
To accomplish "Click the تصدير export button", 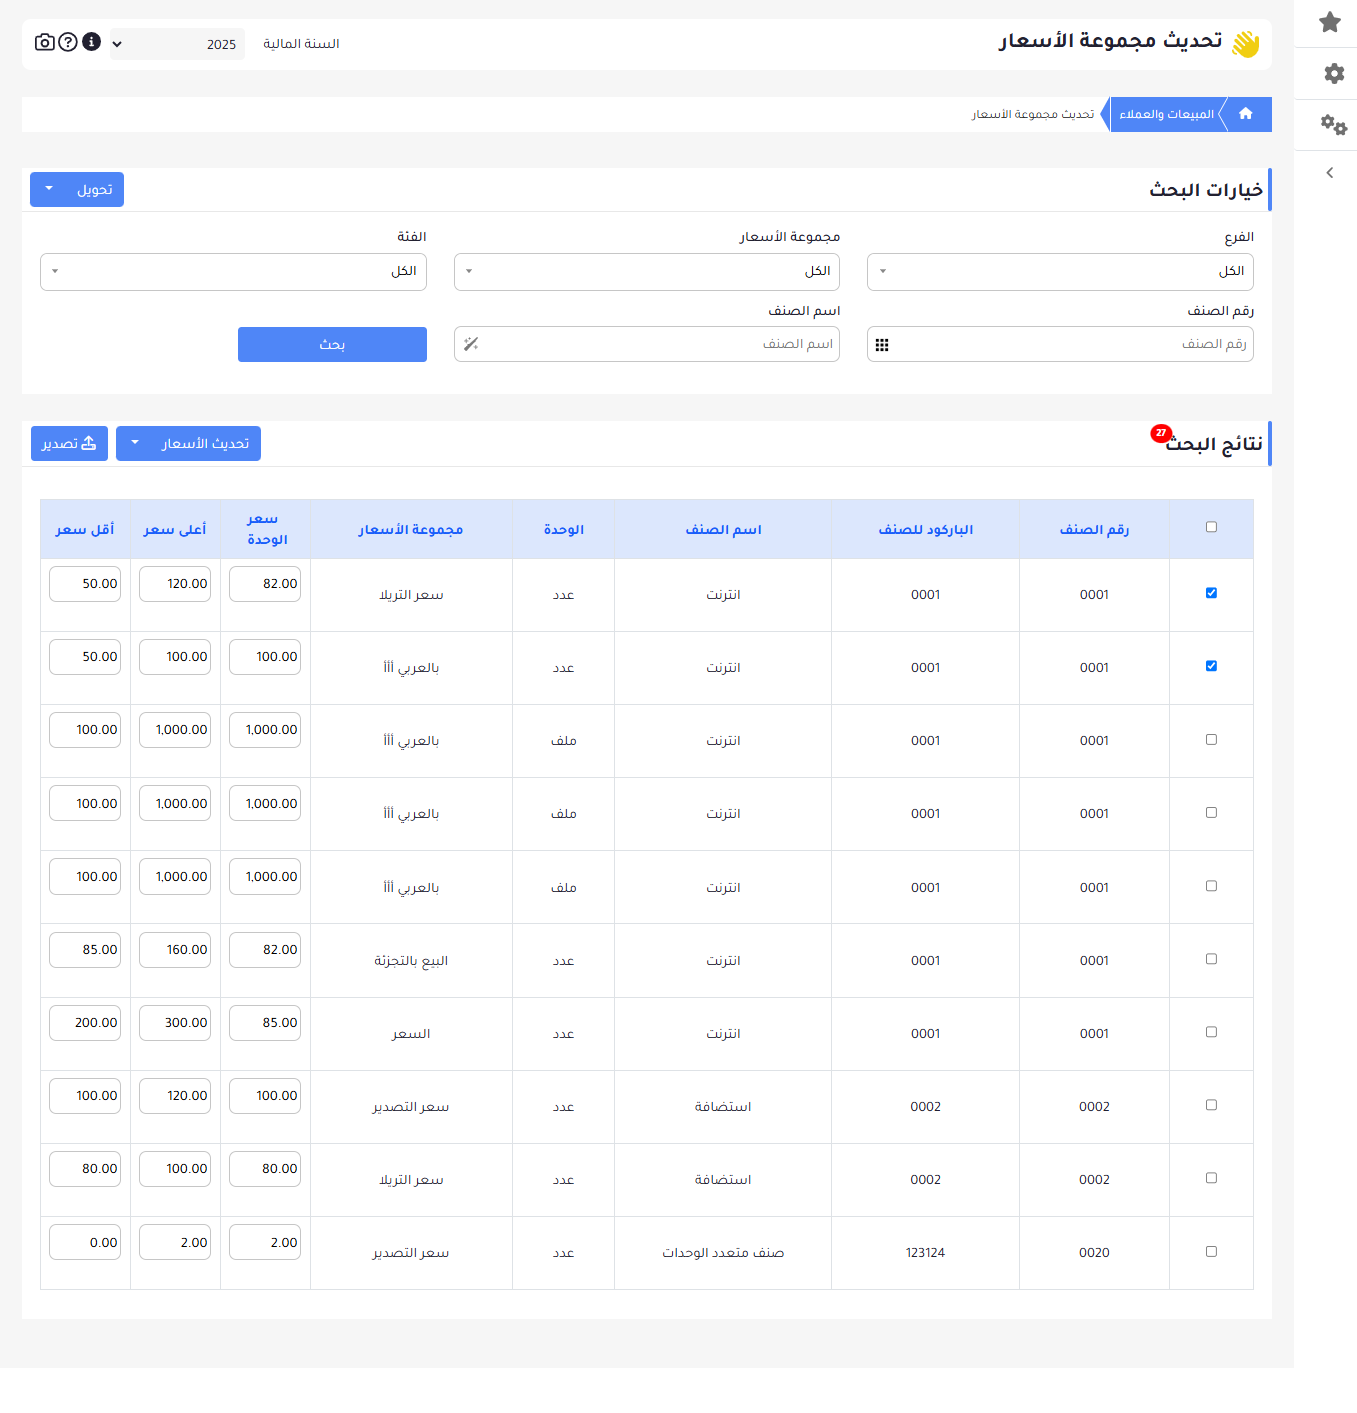I will tap(69, 443).
